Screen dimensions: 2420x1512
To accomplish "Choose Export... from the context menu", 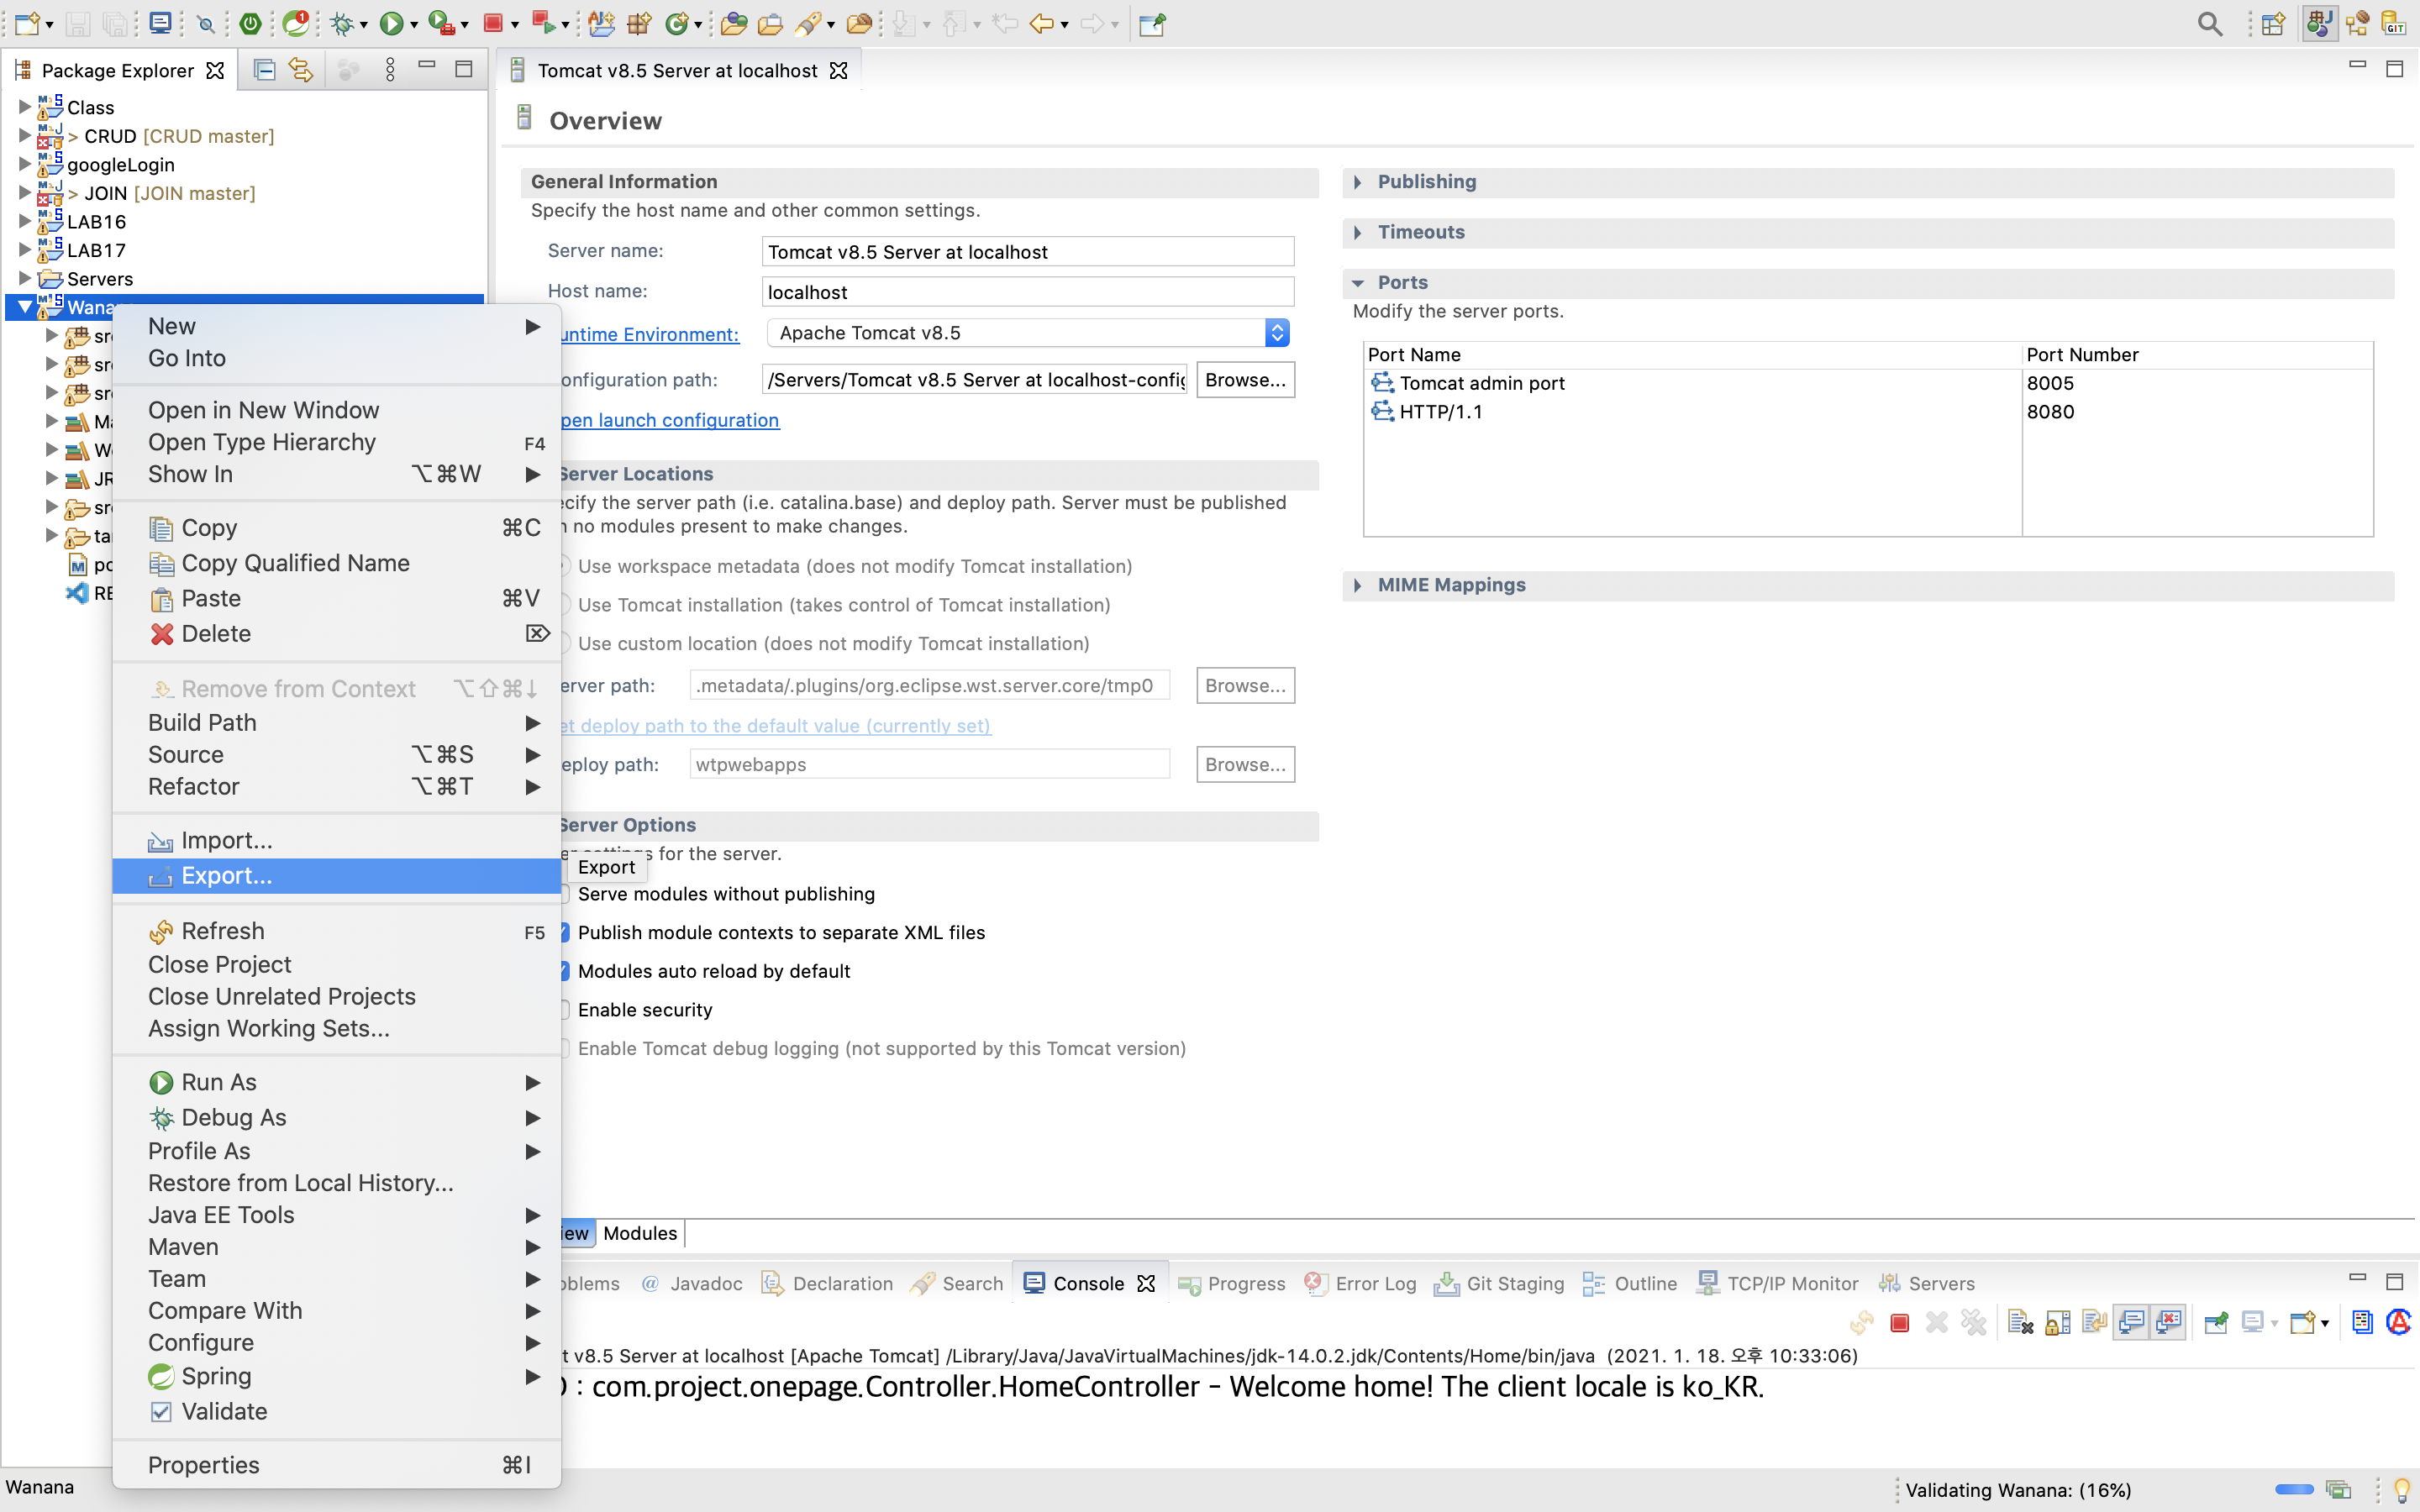I will (227, 876).
